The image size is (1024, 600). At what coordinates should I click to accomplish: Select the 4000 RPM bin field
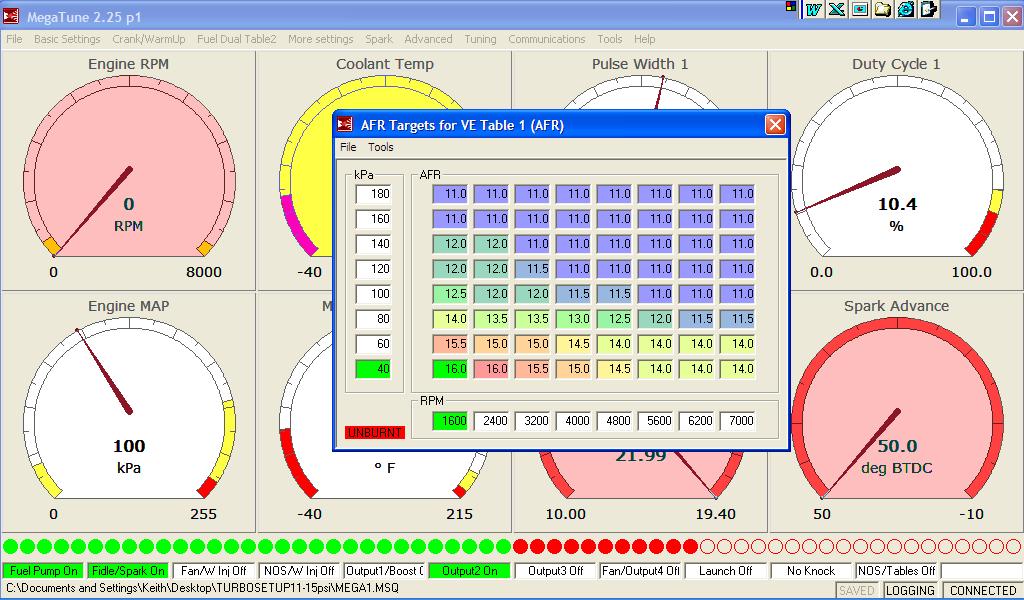click(573, 421)
